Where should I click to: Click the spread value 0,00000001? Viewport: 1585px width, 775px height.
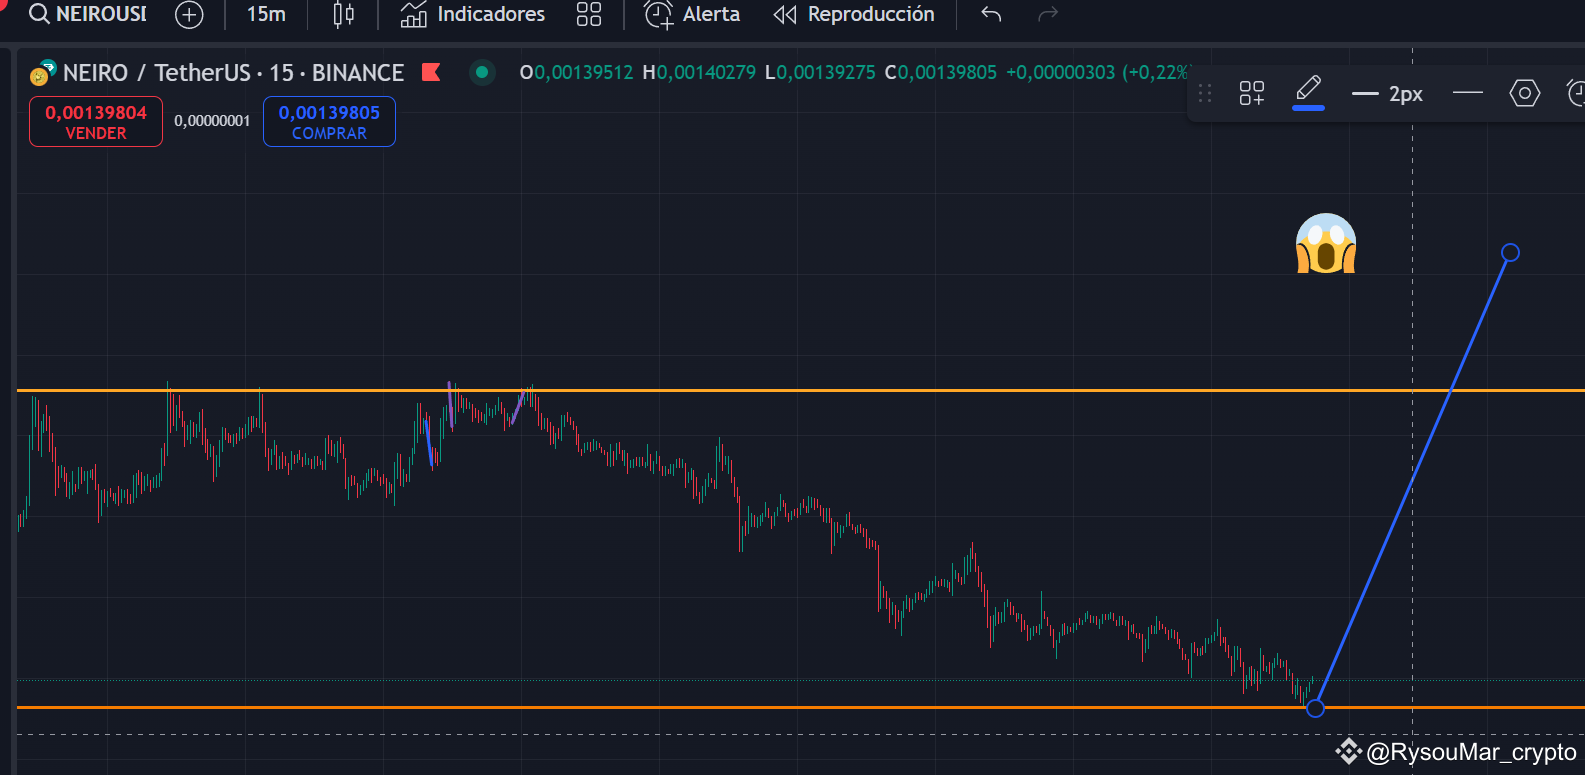tap(212, 121)
